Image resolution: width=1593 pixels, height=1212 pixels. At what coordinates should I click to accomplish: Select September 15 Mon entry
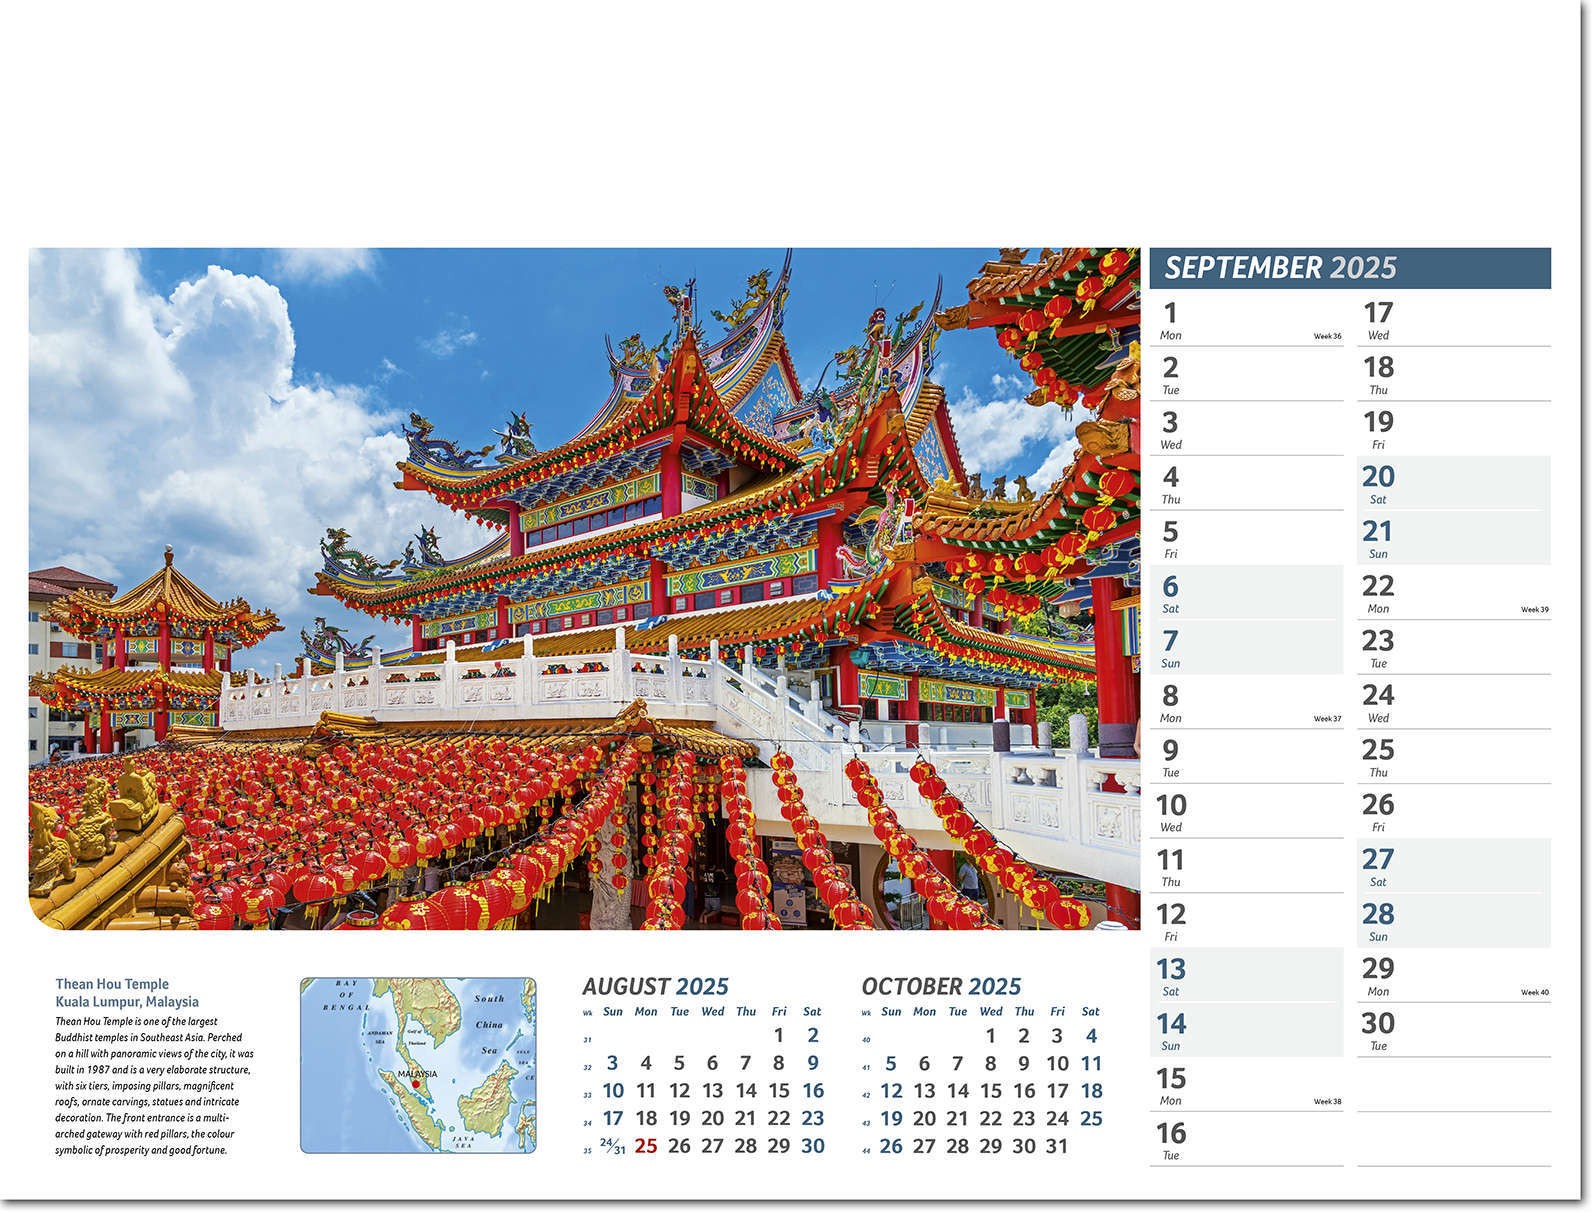pos(1246,1086)
